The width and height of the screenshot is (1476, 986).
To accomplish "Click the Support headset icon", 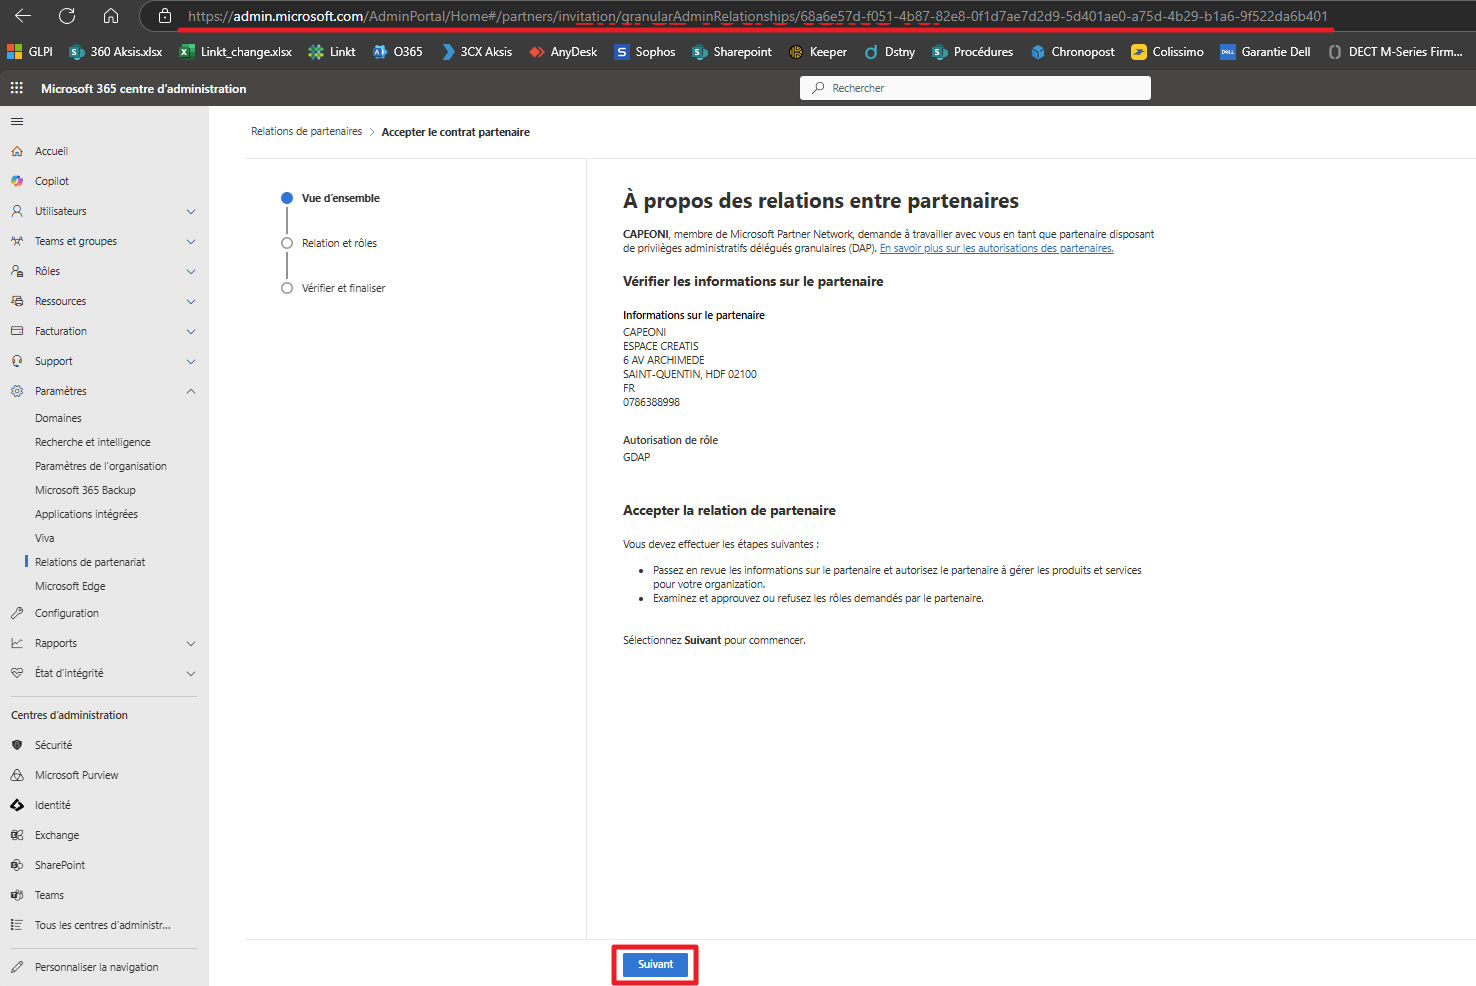I will pos(17,361).
